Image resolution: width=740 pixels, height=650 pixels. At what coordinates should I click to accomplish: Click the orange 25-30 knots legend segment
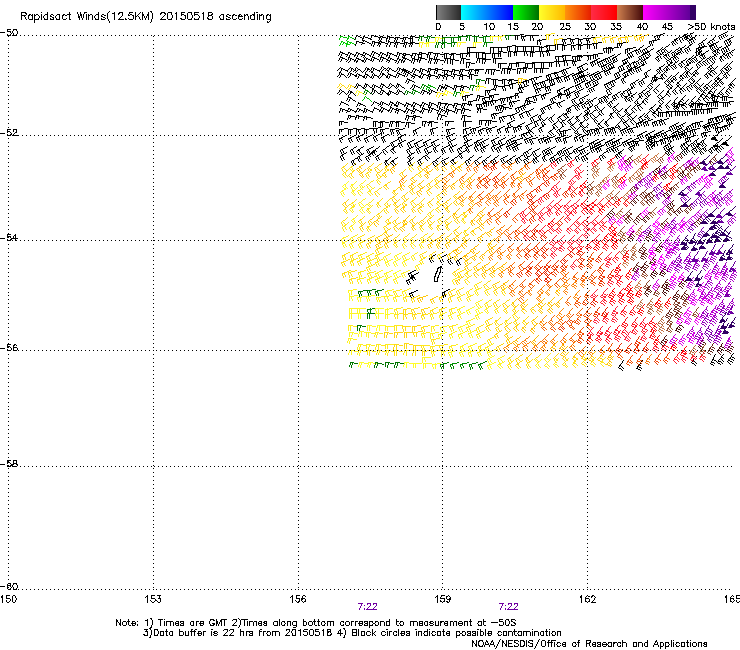[x=578, y=12]
